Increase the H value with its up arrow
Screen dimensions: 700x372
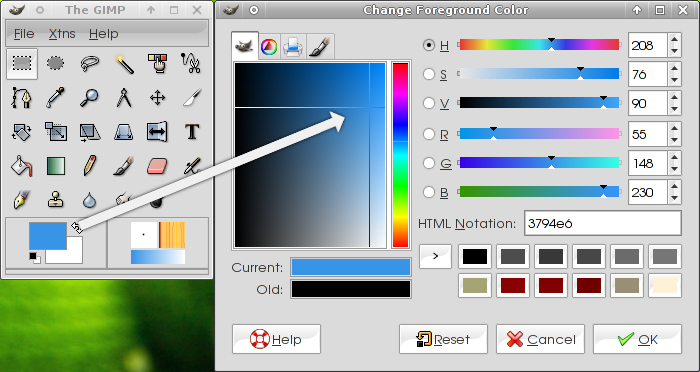tap(674, 39)
